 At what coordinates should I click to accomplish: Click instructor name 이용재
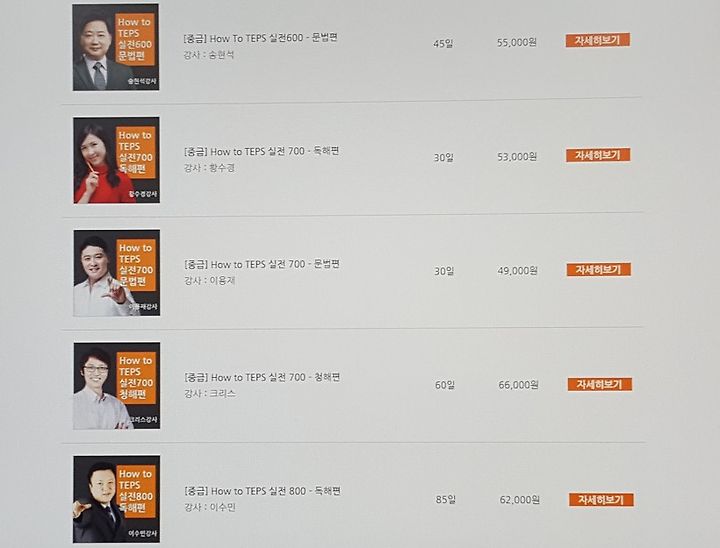pos(222,281)
